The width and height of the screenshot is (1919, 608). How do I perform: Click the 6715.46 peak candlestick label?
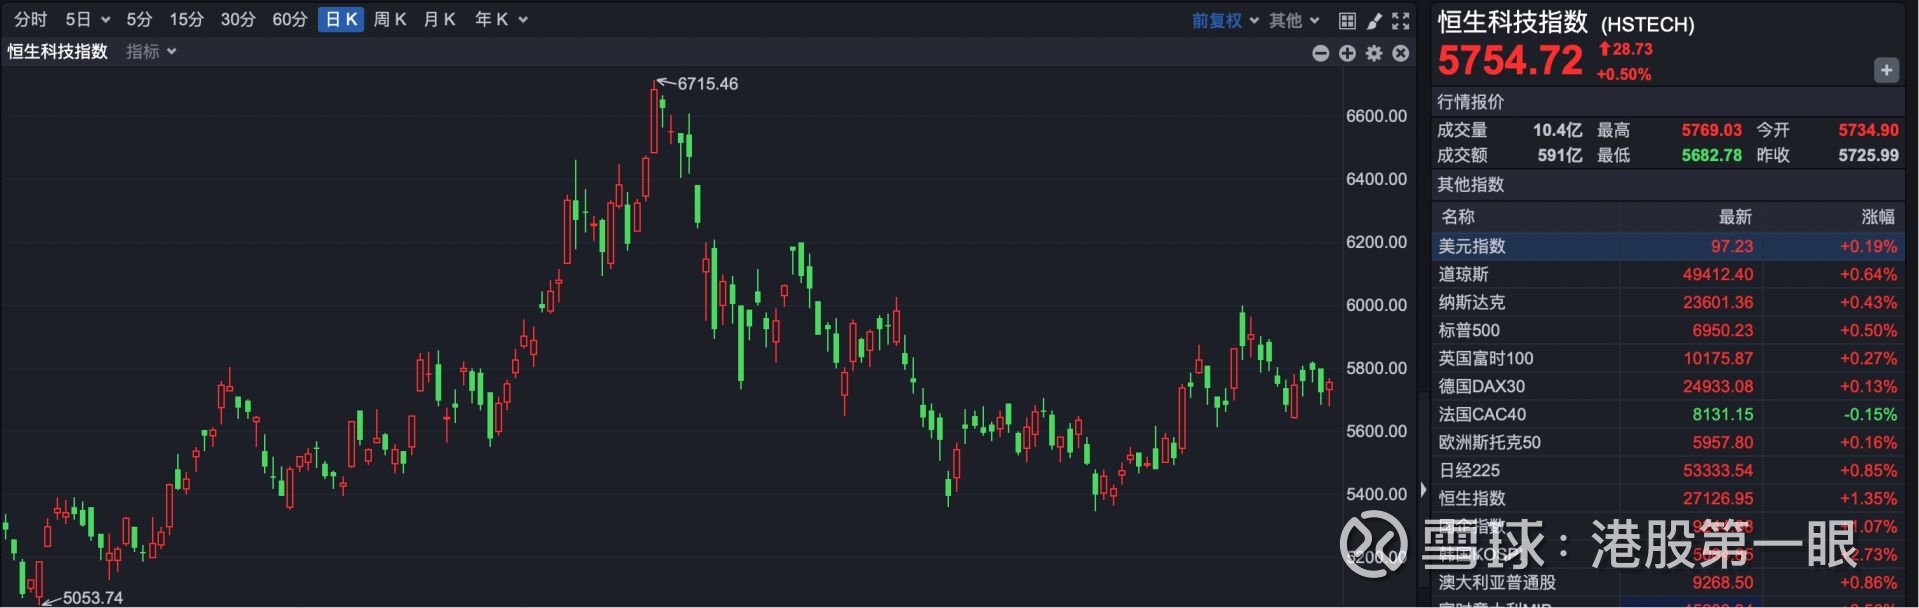[707, 84]
